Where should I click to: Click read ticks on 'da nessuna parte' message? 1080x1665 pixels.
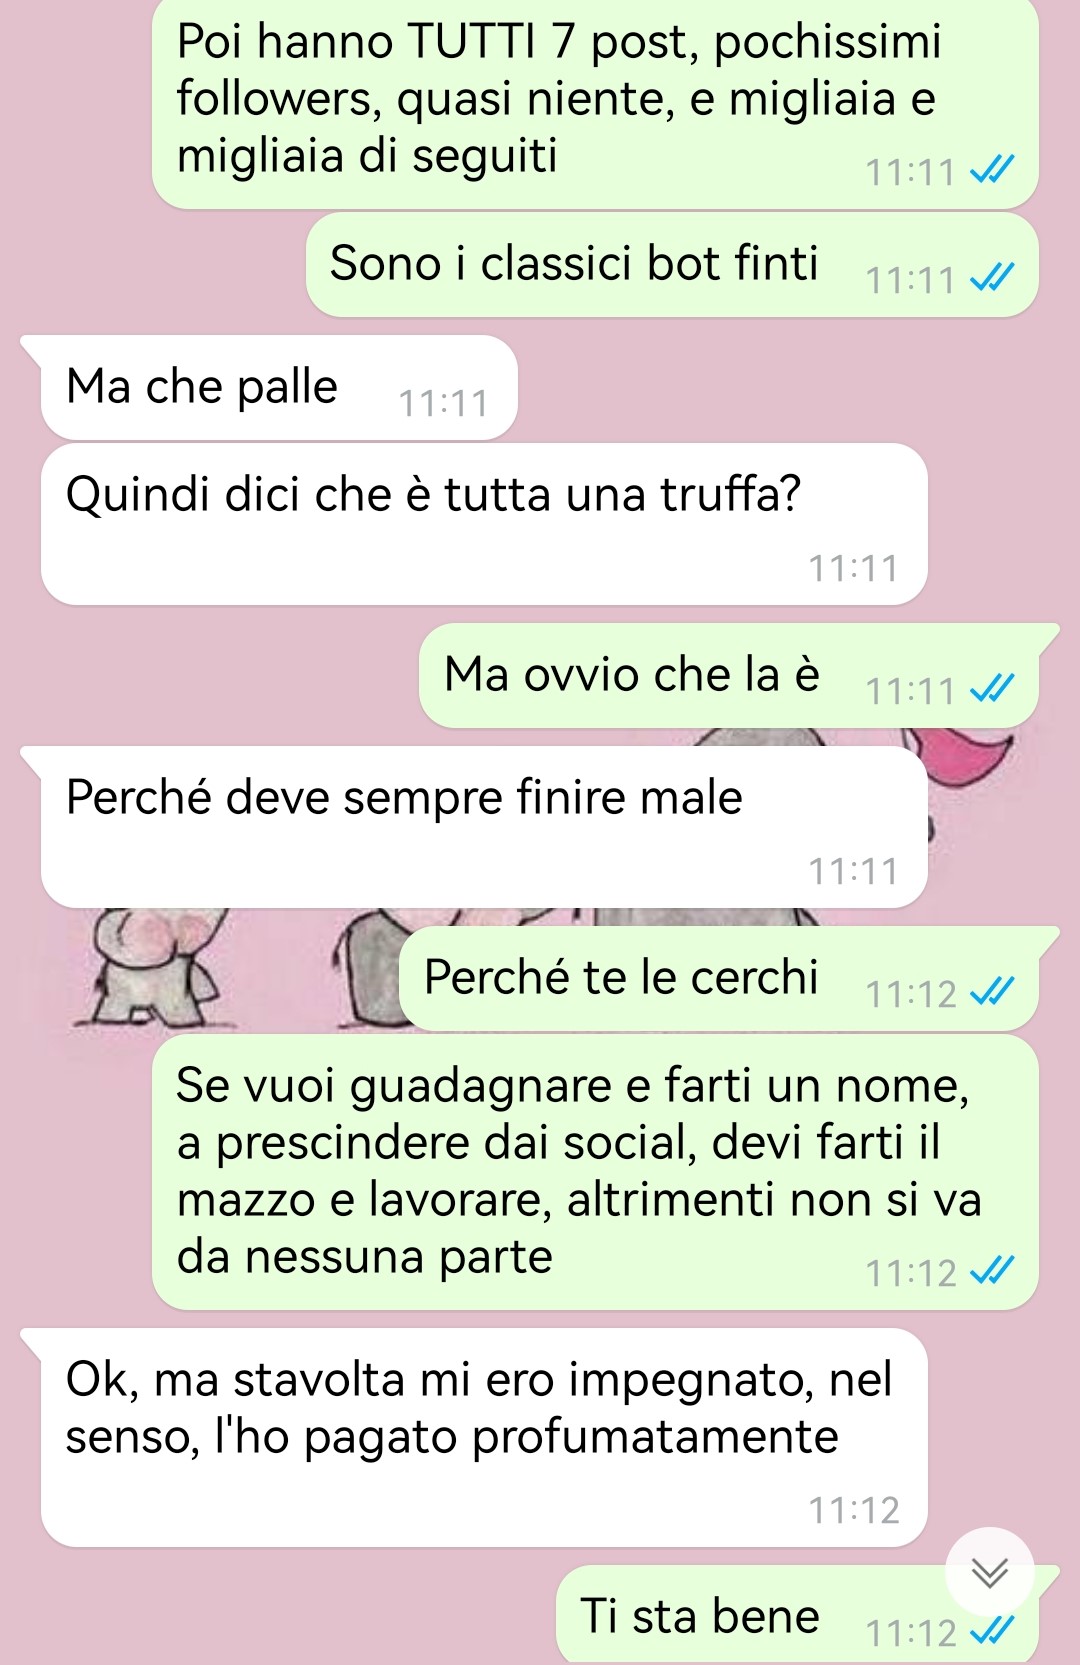(993, 1270)
